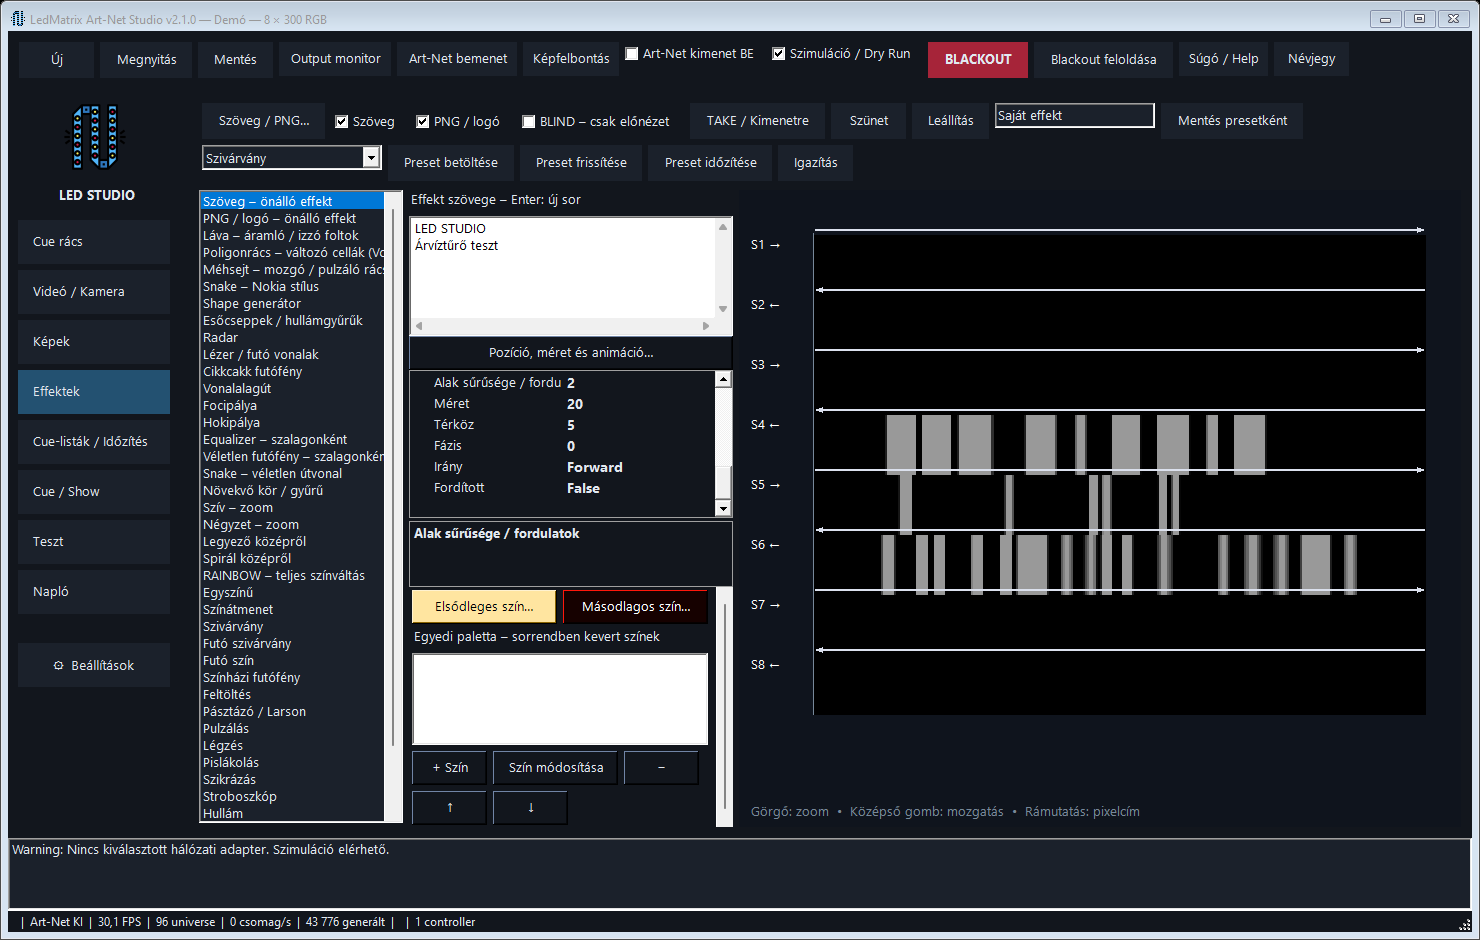Select the Méret property value 20
Viewport: 1480px width, 940px height.
(575, 404)
